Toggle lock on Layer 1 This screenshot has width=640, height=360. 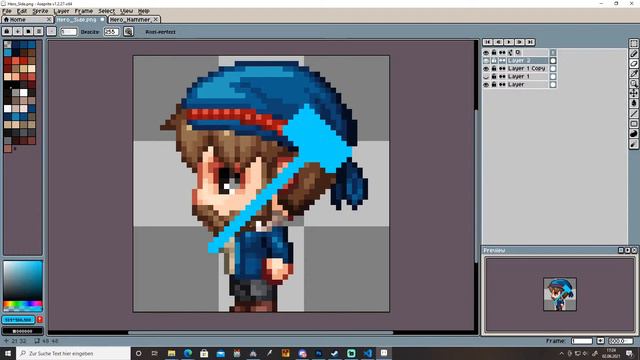tap(494, 76)
